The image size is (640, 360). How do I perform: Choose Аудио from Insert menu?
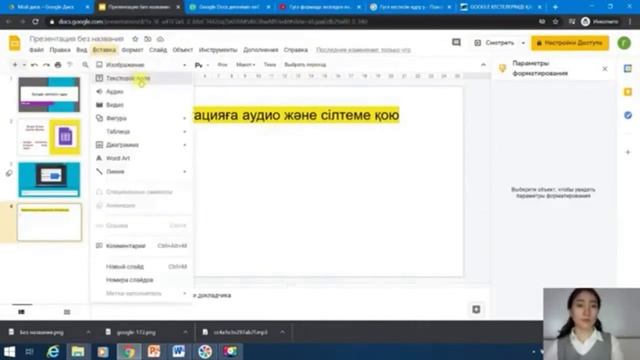[142, 91]
